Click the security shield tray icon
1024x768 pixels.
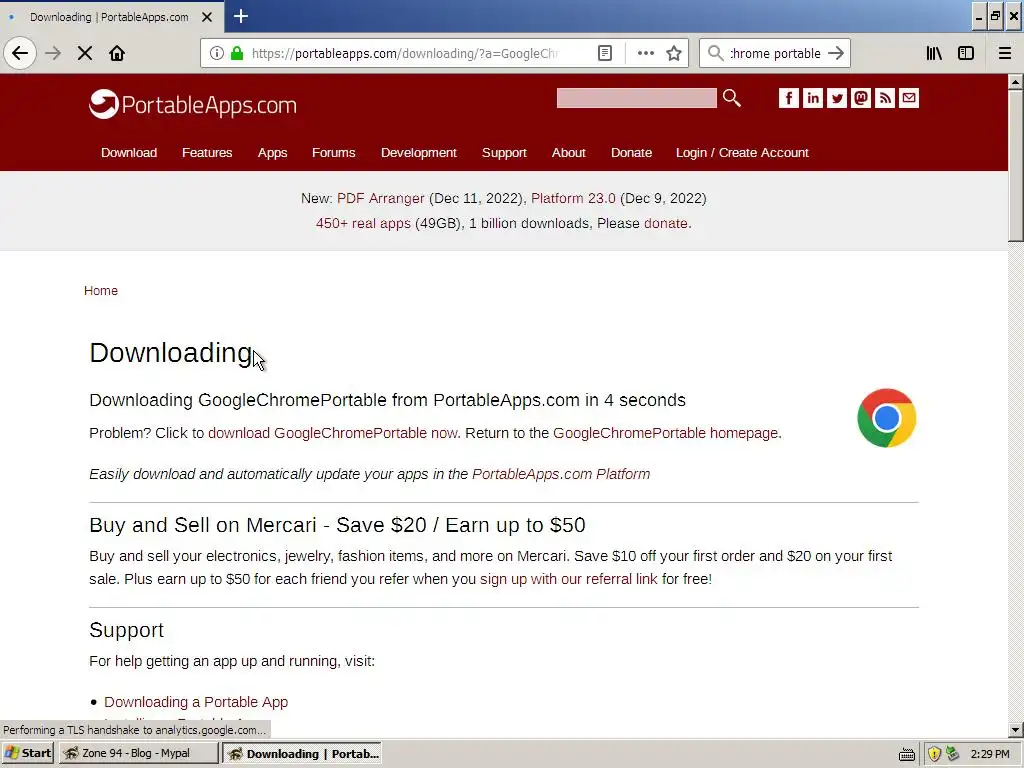[935, 754]
